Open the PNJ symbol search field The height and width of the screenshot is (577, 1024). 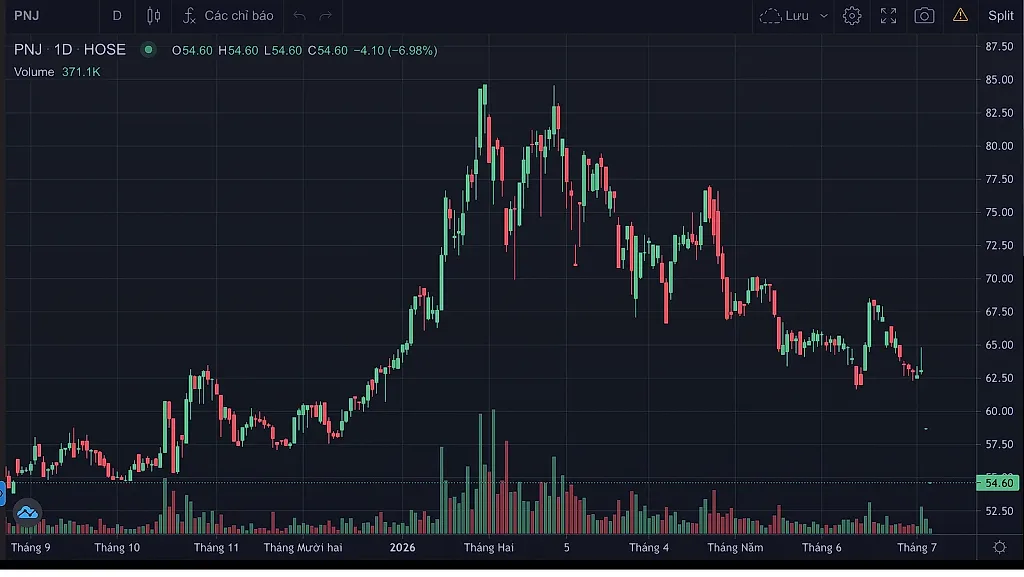pyautogui.click(x=27, y=16)
